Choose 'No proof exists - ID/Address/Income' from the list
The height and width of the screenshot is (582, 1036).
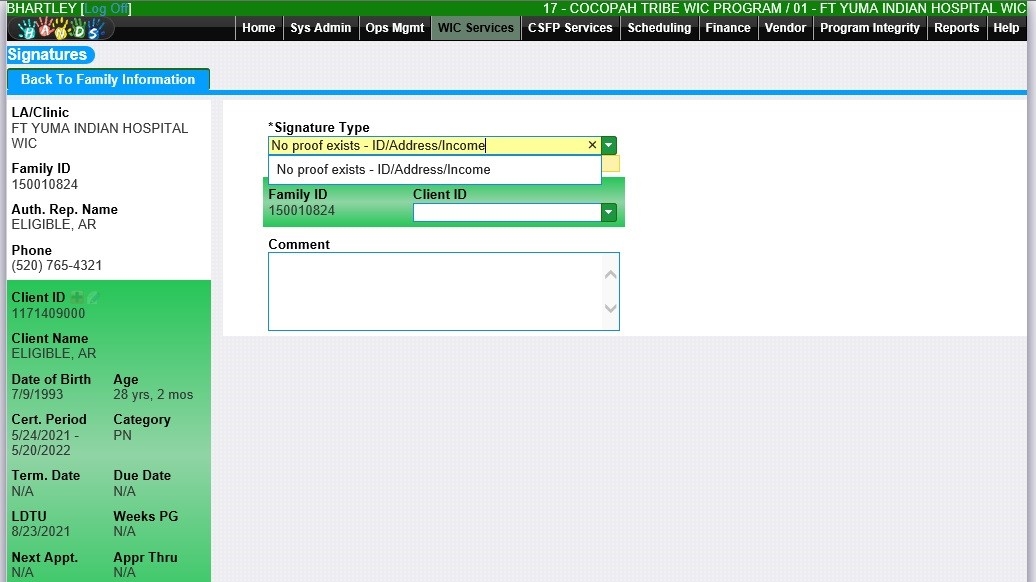point(383,170)
